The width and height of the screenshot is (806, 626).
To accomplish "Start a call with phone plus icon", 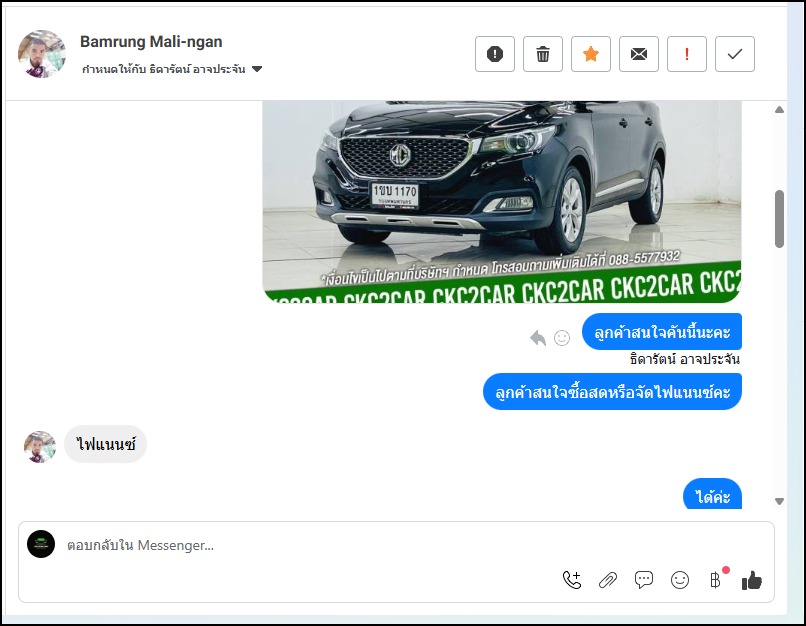I will (x=572, y=580).
